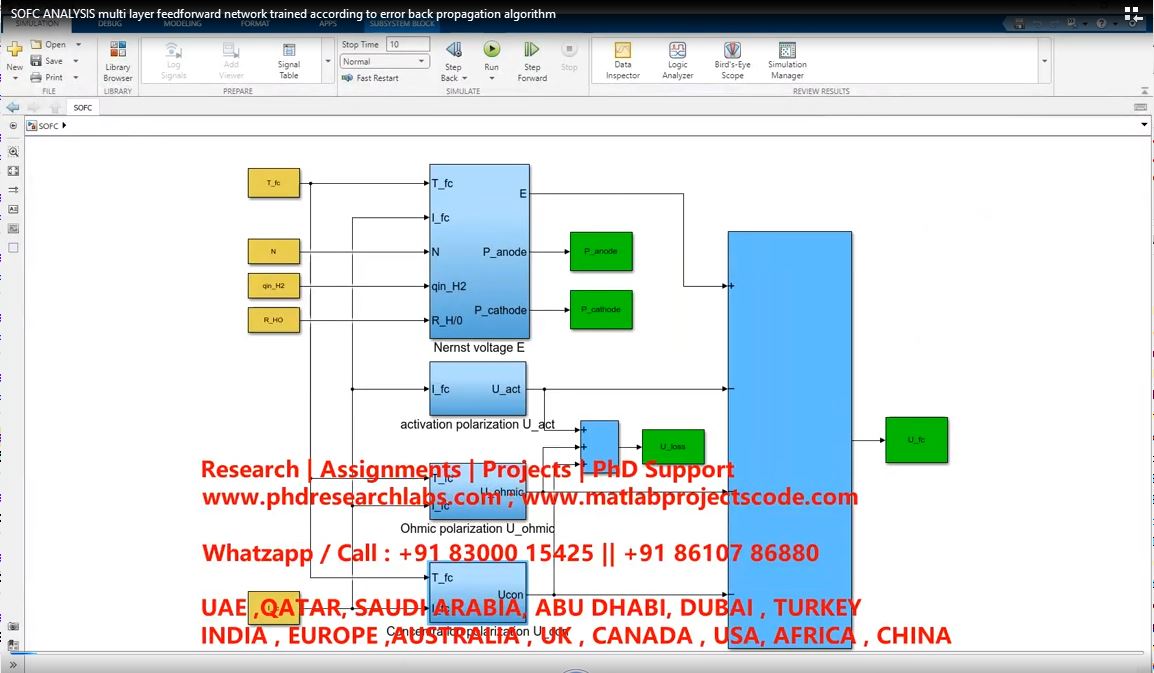
Task: Open the address bar dropdown arrow
Action: point(1144,125)
